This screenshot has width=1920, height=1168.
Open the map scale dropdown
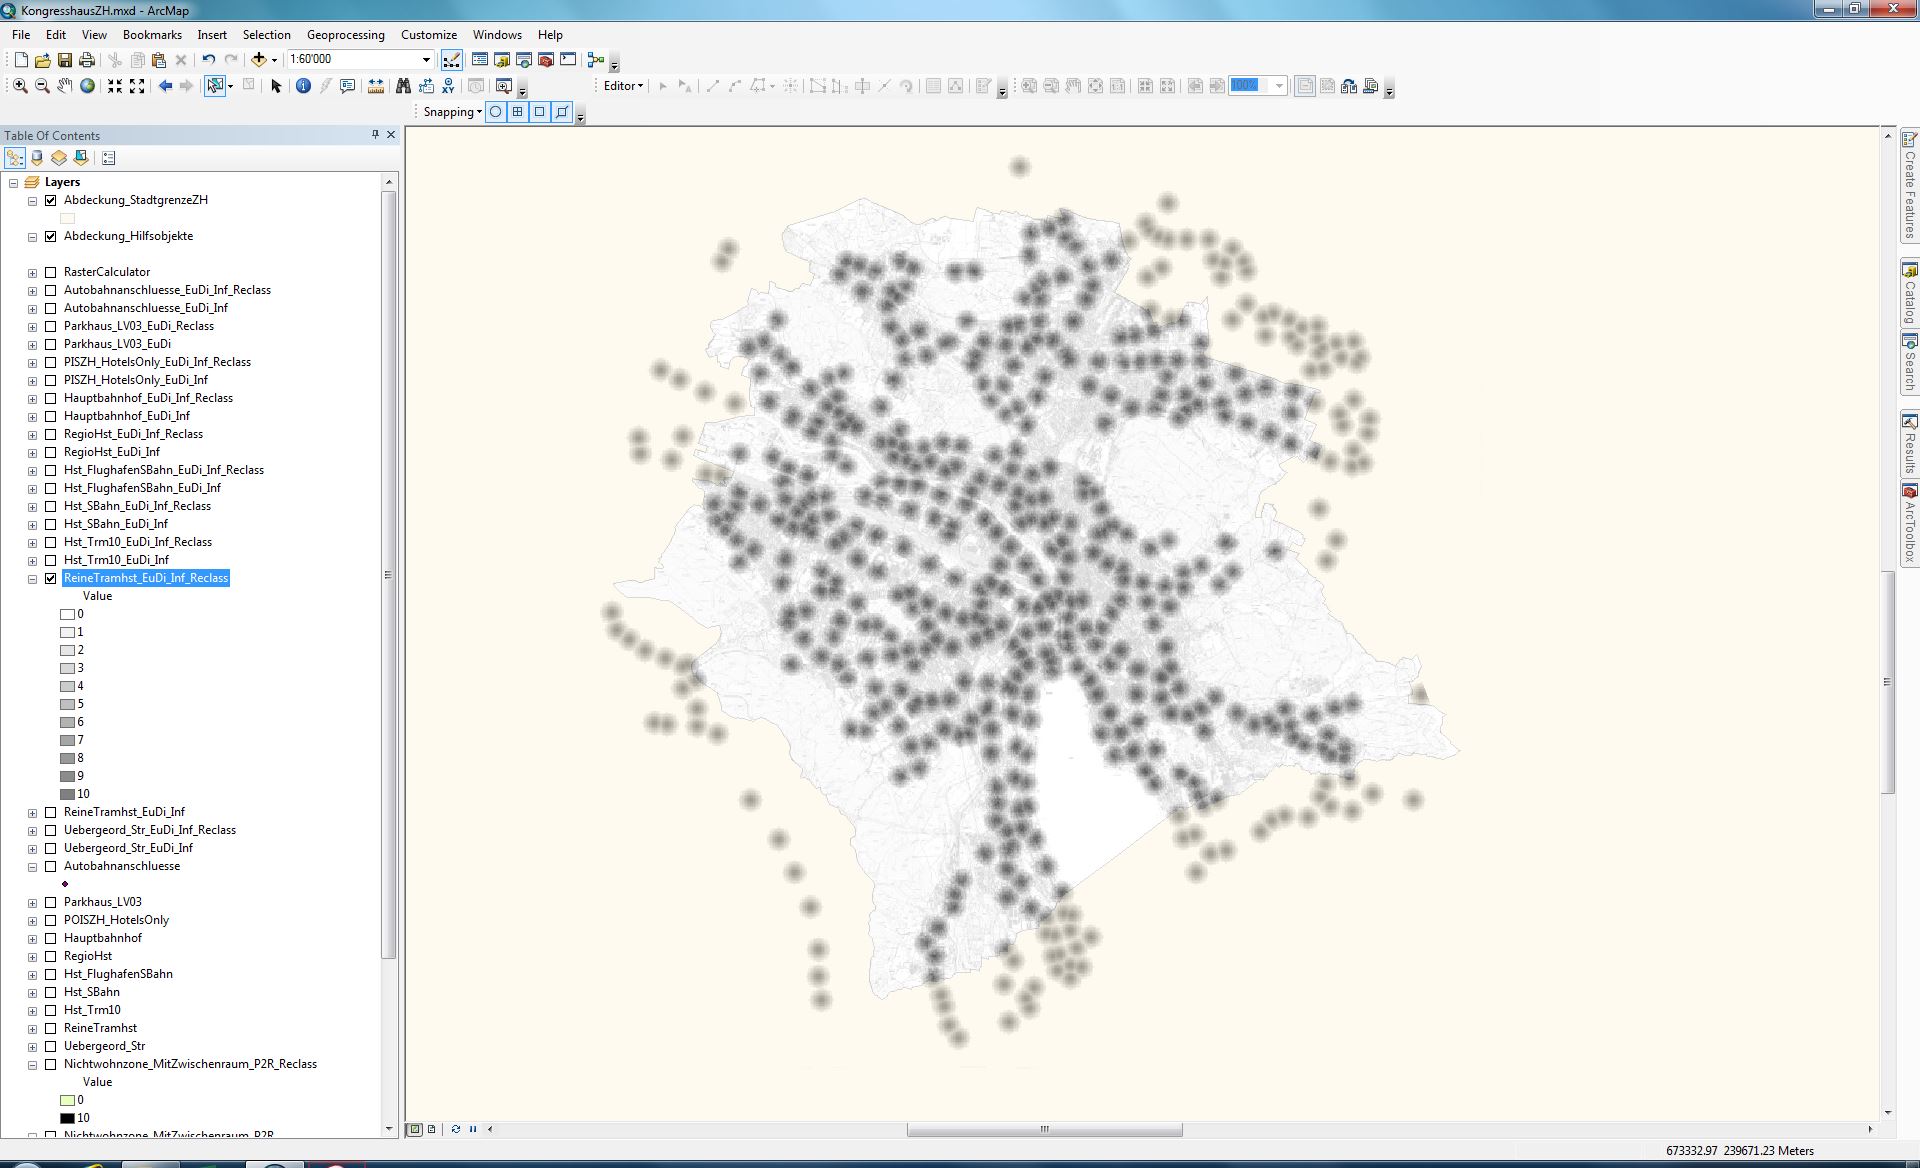[x=426, y=60]
